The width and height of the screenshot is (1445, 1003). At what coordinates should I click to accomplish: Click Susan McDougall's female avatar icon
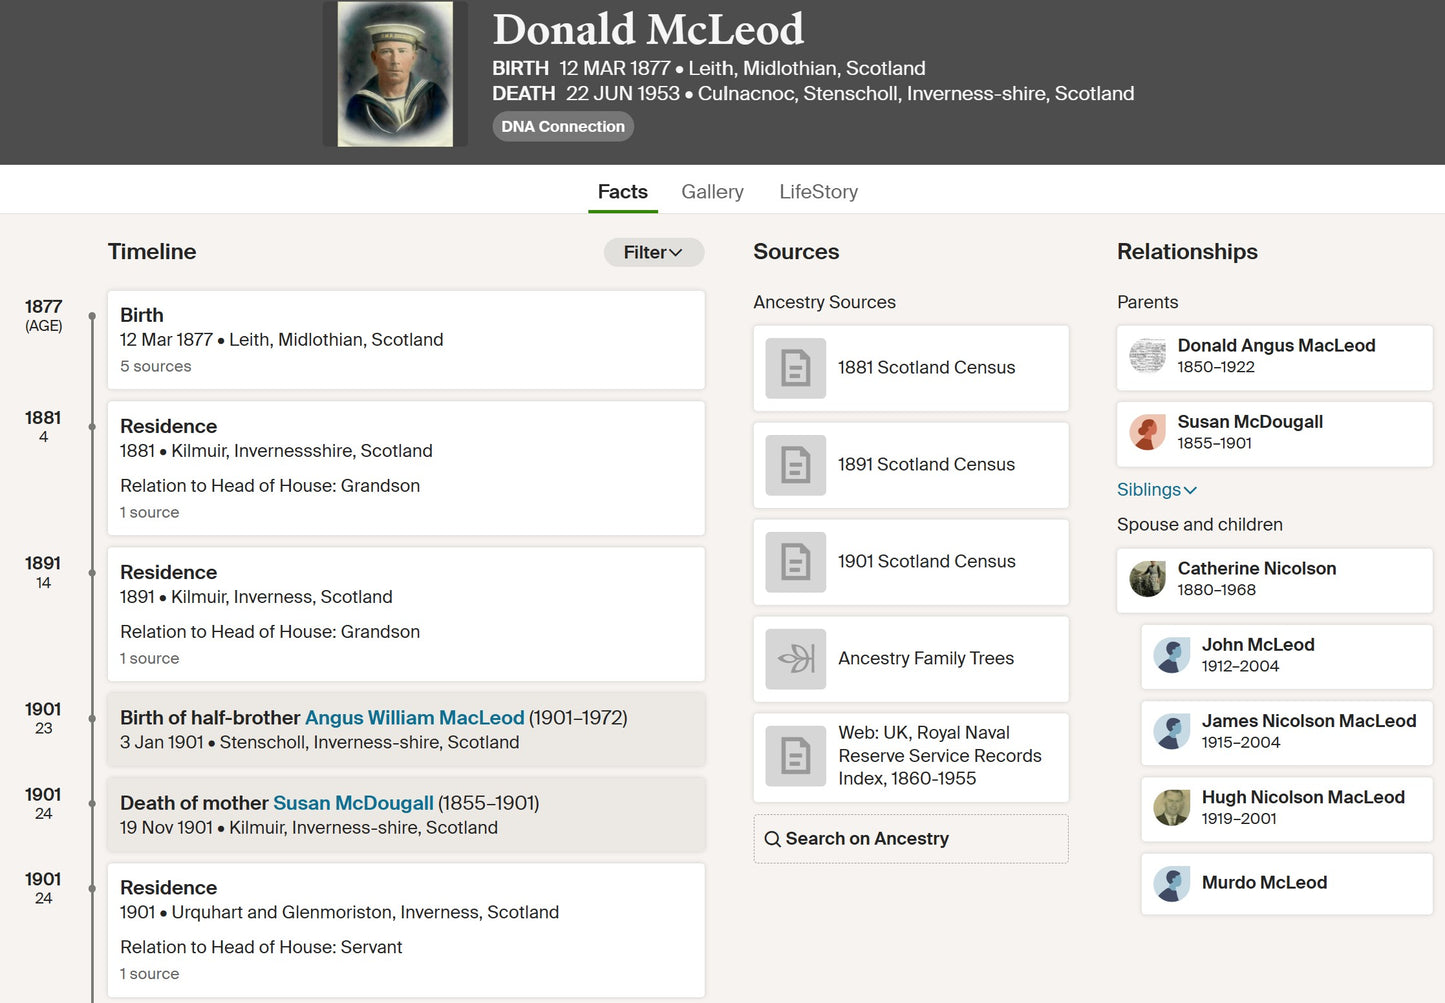1147,432
